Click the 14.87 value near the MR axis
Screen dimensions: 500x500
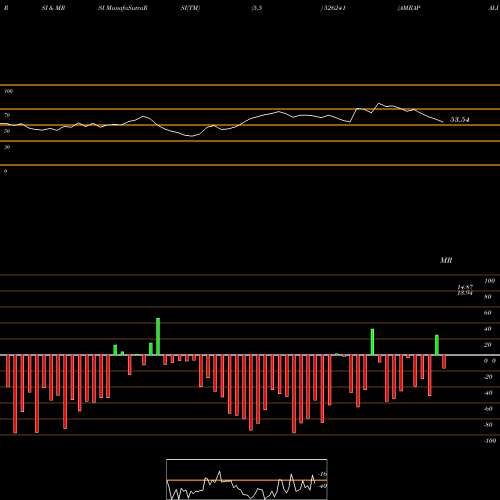pos(465,287)
